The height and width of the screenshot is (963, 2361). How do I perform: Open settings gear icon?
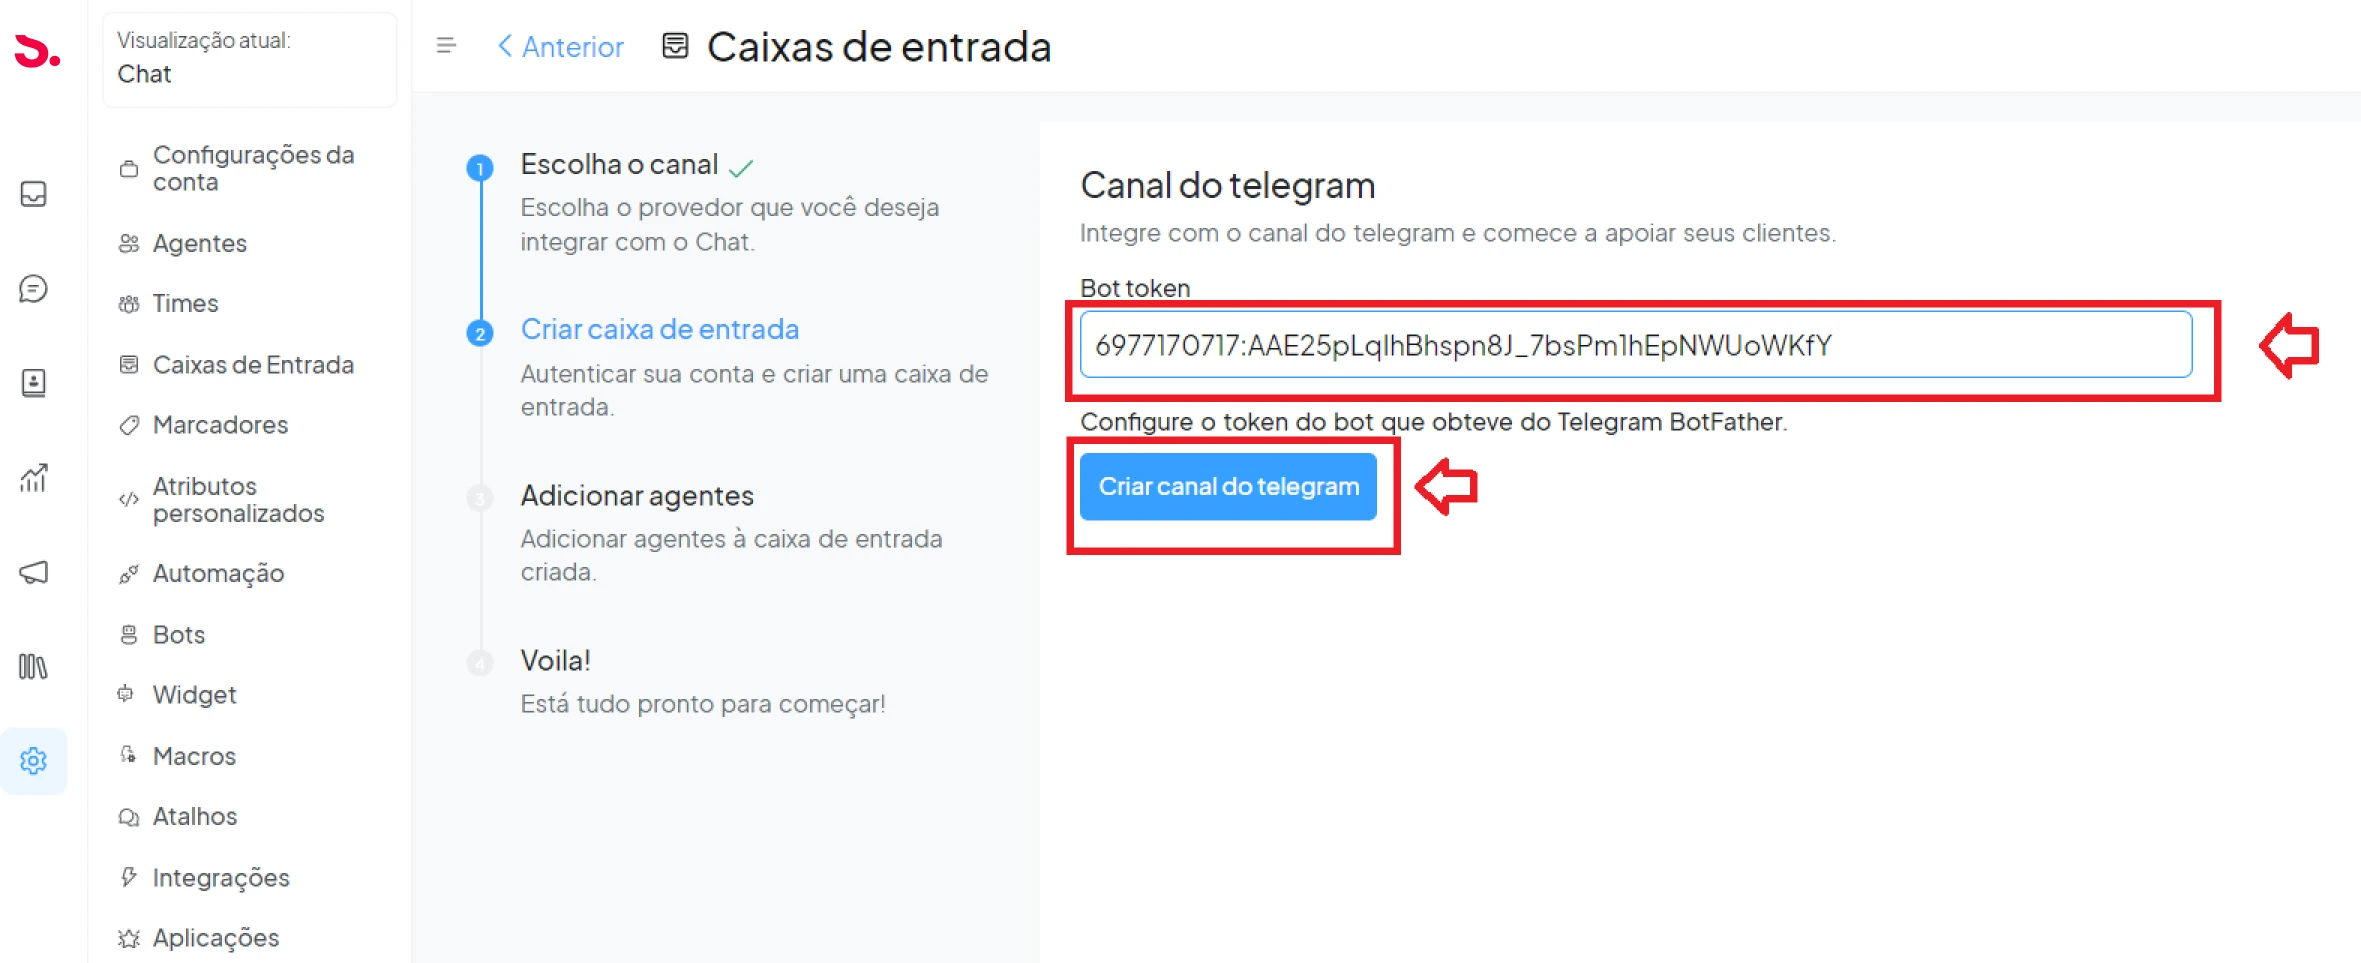pos(34,761)
